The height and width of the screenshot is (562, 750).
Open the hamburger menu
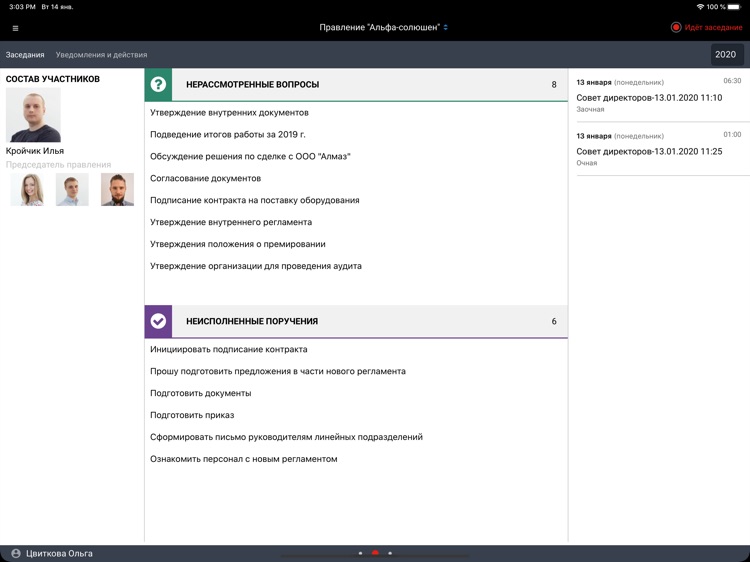15,28
